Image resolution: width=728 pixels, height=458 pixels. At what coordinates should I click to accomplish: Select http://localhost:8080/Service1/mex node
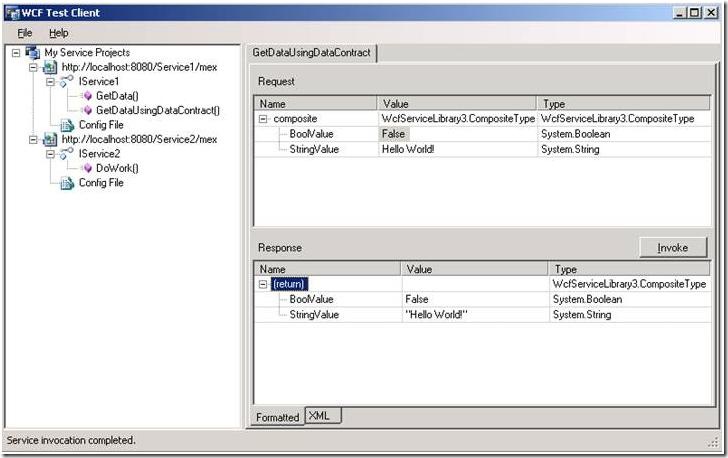coord(139,67)
